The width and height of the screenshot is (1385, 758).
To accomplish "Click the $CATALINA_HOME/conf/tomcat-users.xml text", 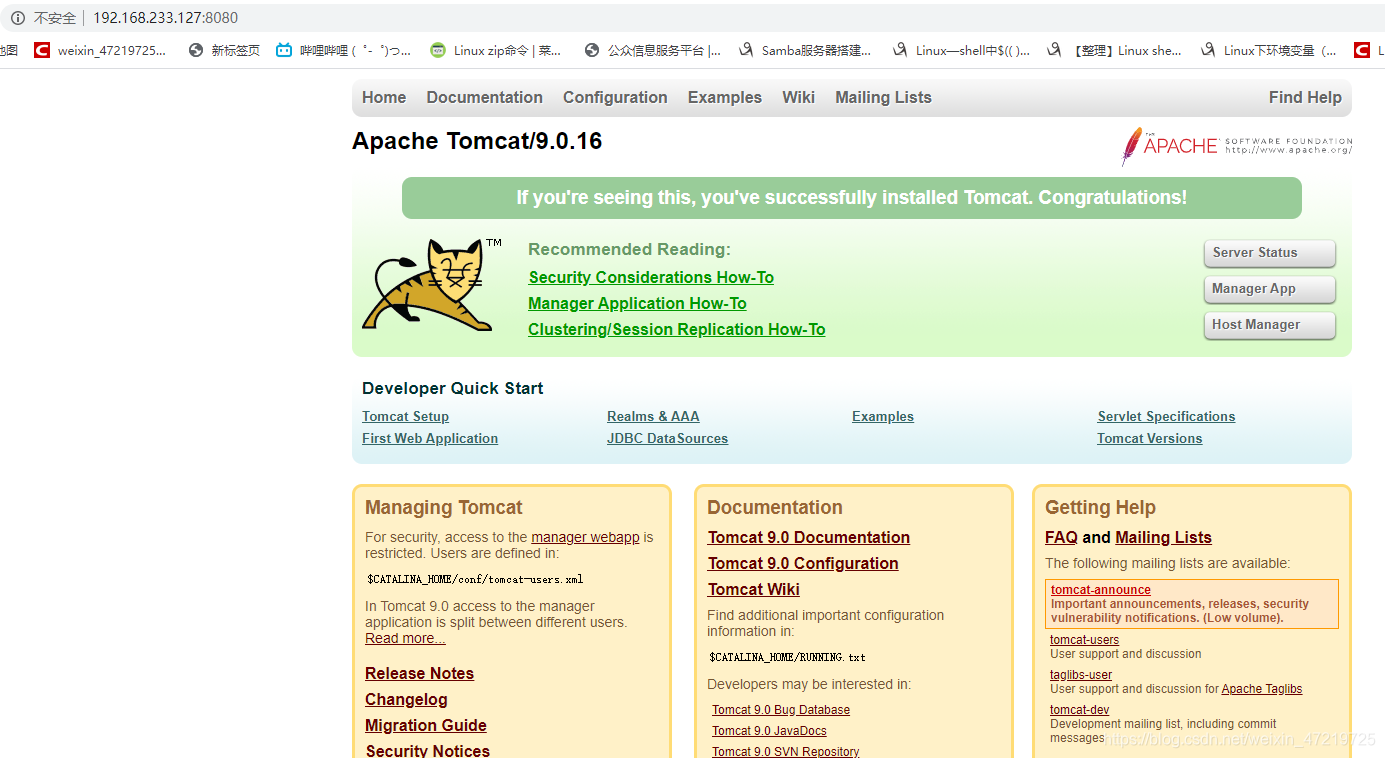I will pos(475,579).
